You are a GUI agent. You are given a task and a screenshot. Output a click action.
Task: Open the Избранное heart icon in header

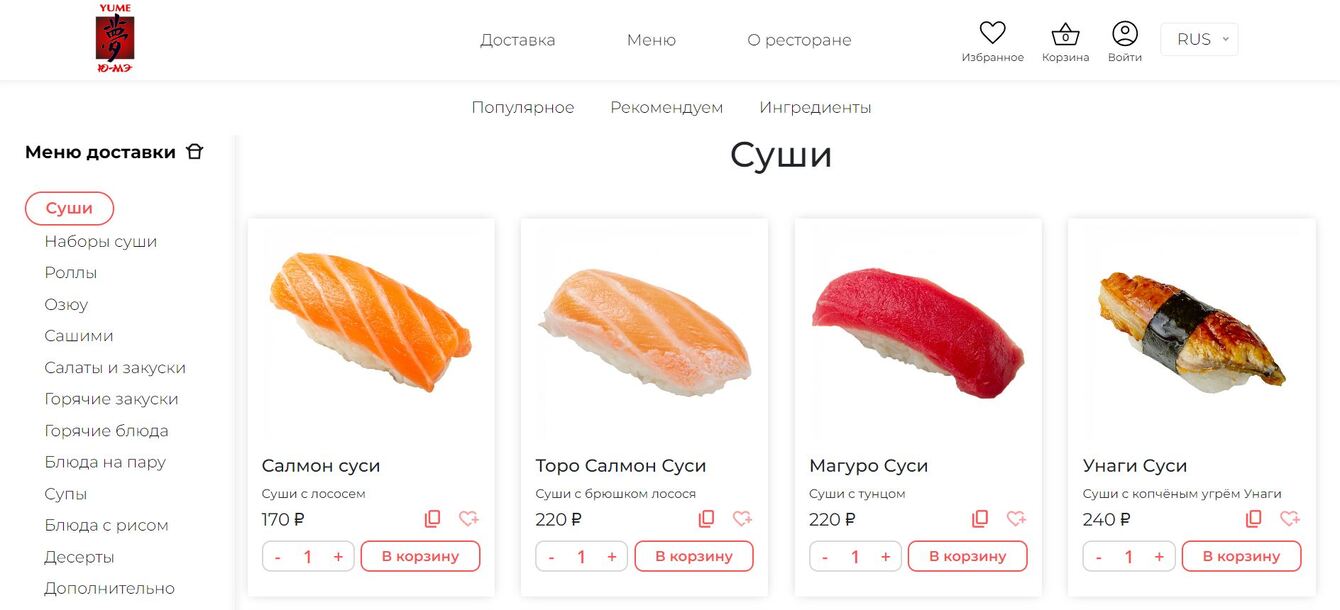click(992, 33)
